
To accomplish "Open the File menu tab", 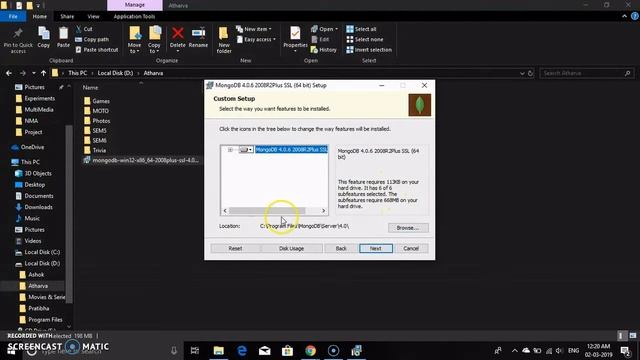I will 13,16.
